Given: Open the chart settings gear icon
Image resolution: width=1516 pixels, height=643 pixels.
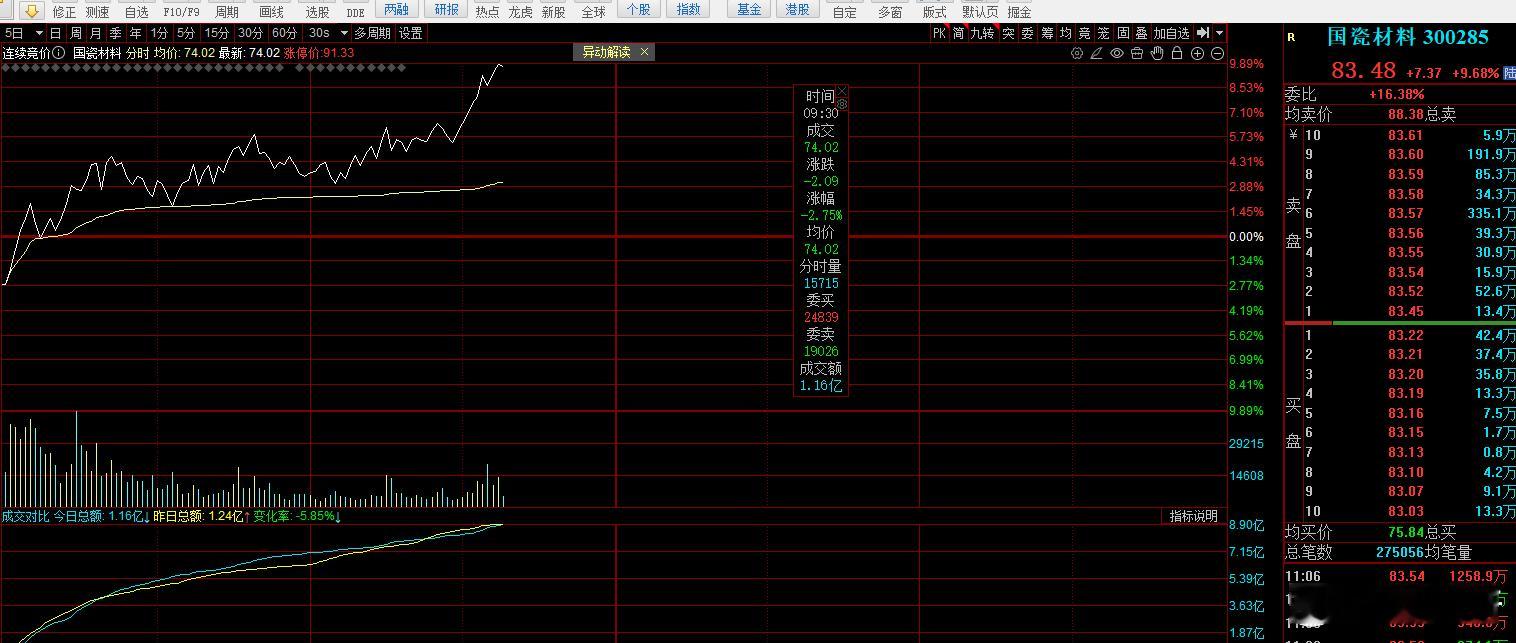Looking at the screenshot, I should [x=1077, y=53].
